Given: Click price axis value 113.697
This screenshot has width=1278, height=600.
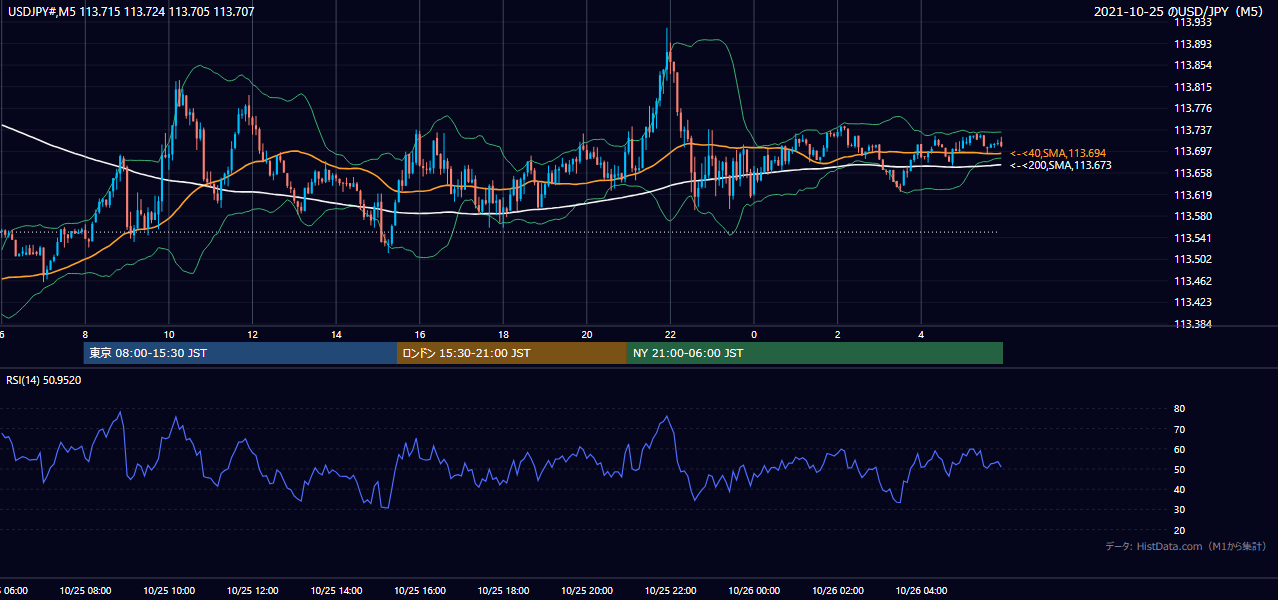Looking at the screenshot, I should click(1192, 151).
